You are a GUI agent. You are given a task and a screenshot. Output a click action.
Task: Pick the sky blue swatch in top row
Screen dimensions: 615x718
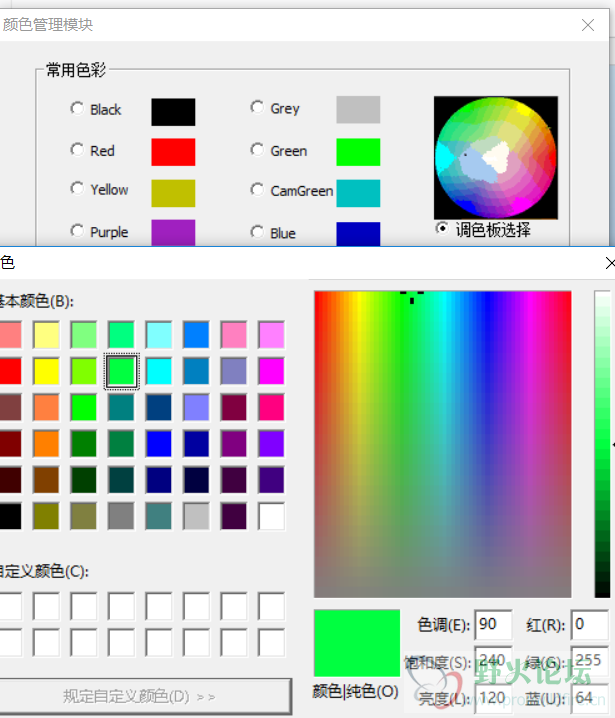[196, 335]
